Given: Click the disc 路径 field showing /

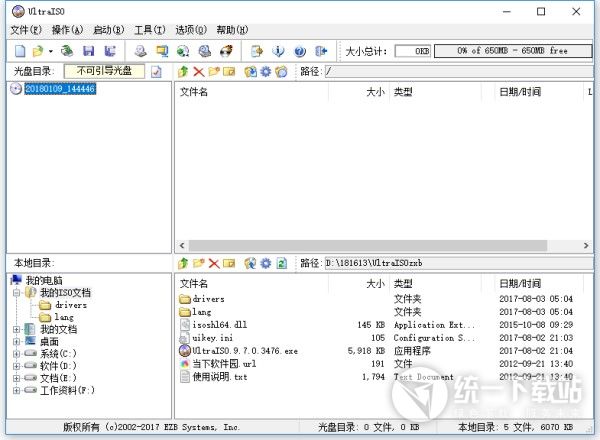Looking at the screenshot, I should [459, 72].
